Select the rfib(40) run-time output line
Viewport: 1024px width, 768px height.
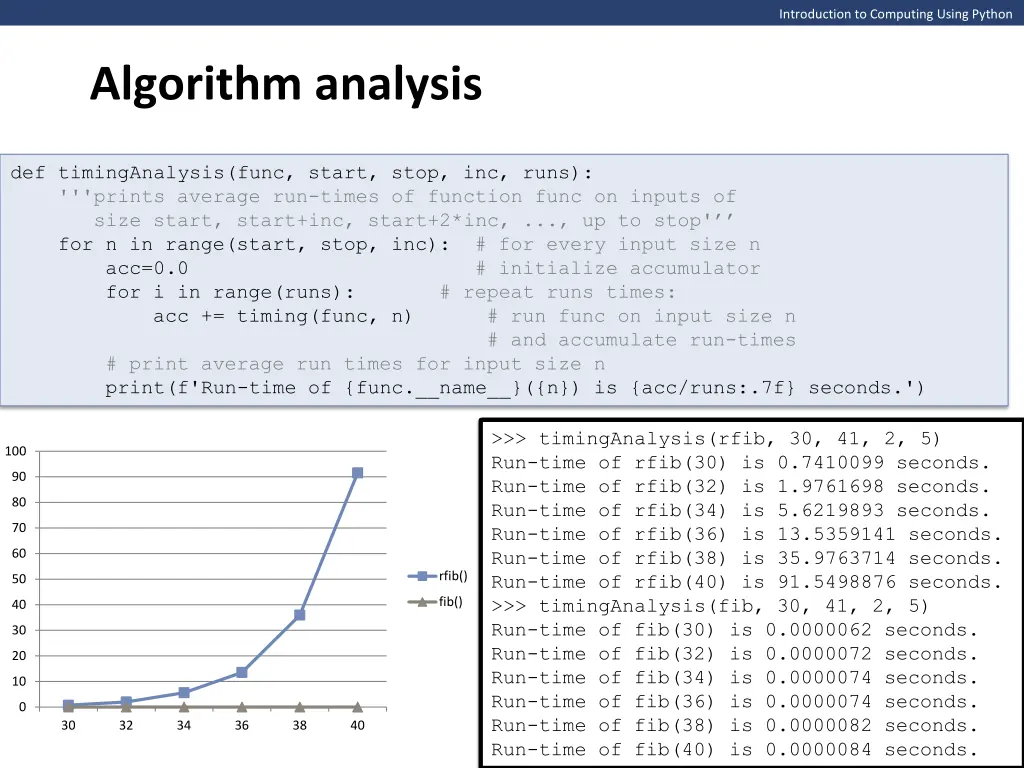click(740, 582)
